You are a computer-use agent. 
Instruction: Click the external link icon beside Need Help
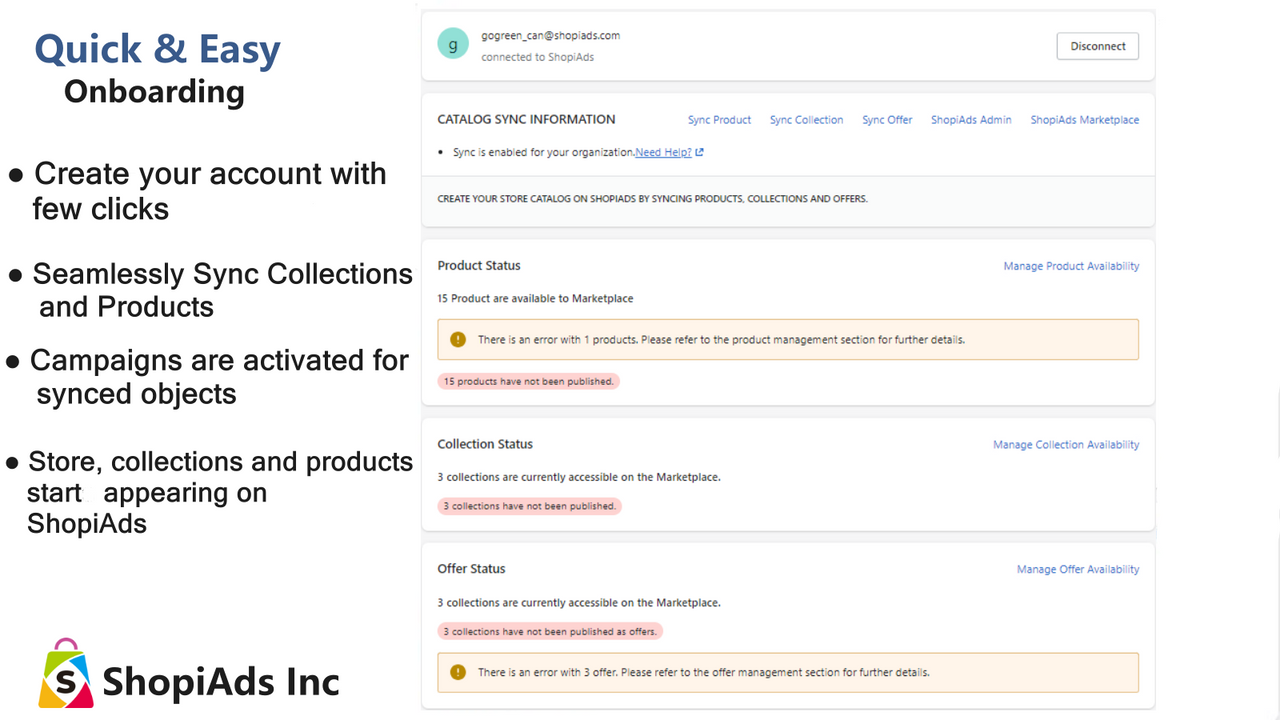pos(699,152)
